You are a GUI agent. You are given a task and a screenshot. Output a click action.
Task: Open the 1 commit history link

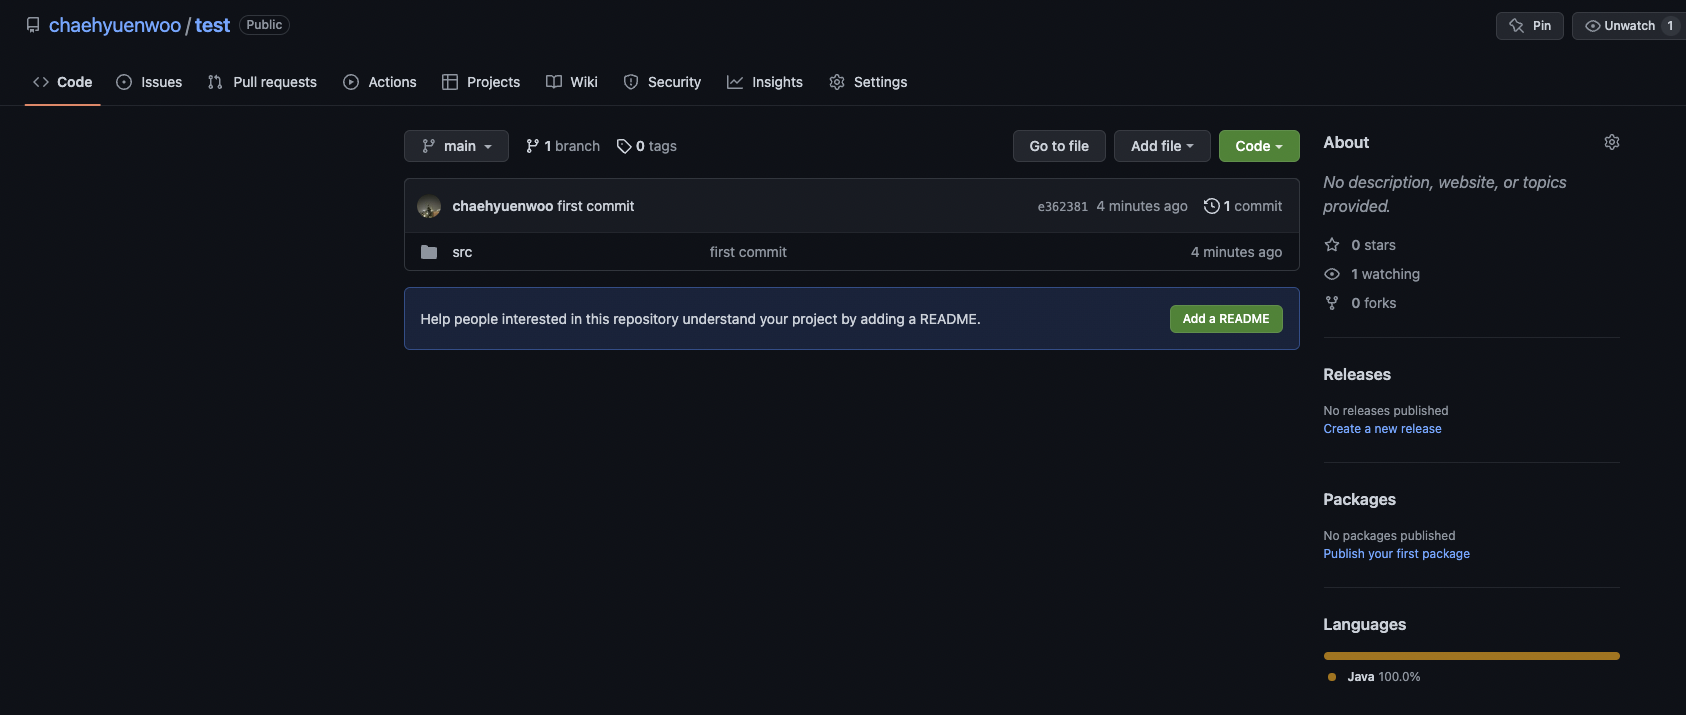(1243, 206)
